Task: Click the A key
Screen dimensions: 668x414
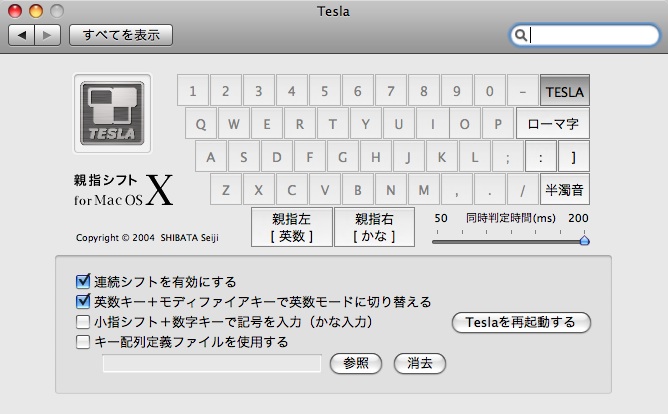Action: pyautogui.click(x=210, y=157)
